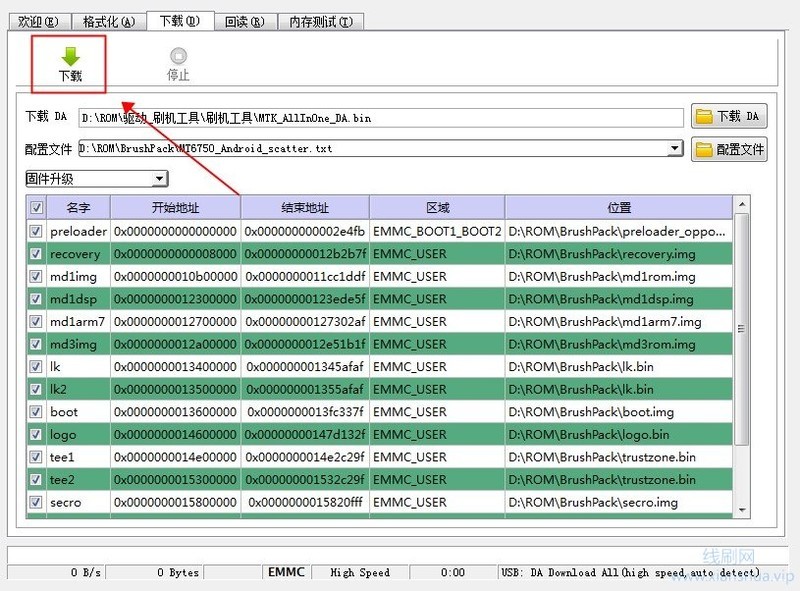Toggle the logo partition checkbox
Viewport: 800px width, 591px height.
tap(36, 434)
